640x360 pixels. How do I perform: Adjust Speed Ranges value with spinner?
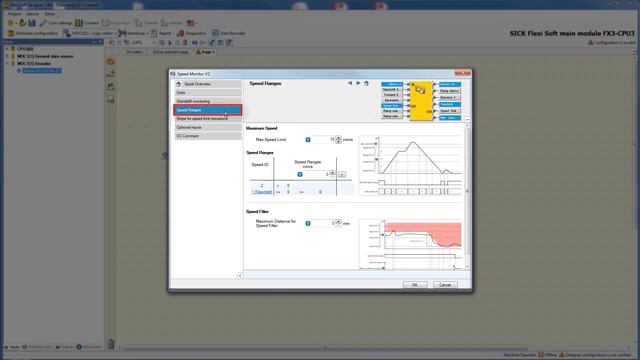point(333,174)
